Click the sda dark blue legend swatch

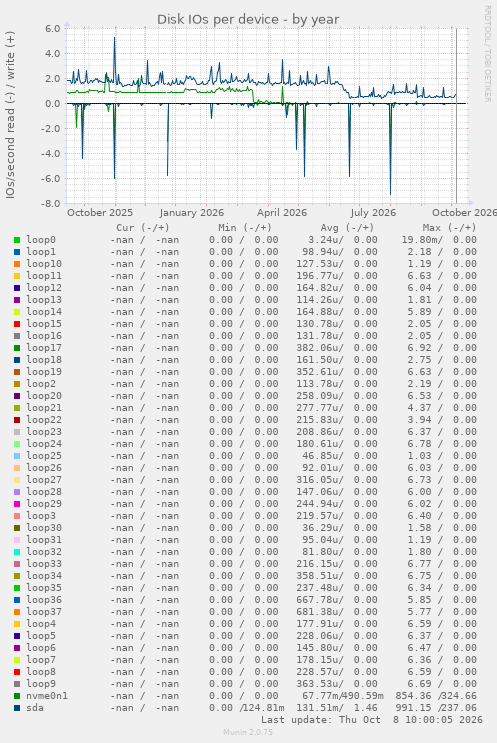[17, 708]
